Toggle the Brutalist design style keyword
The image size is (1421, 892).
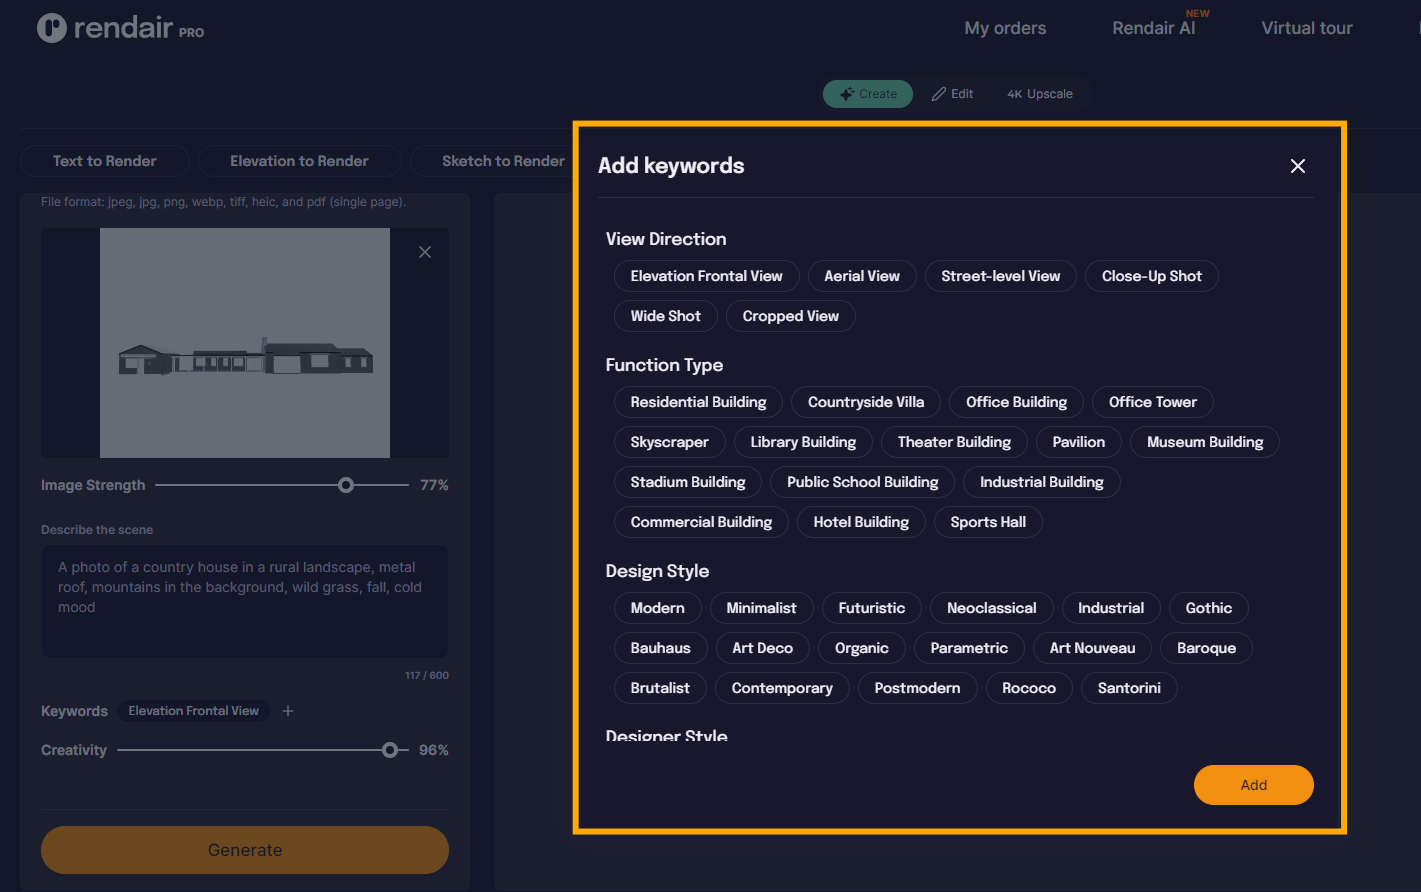(659, 688)
